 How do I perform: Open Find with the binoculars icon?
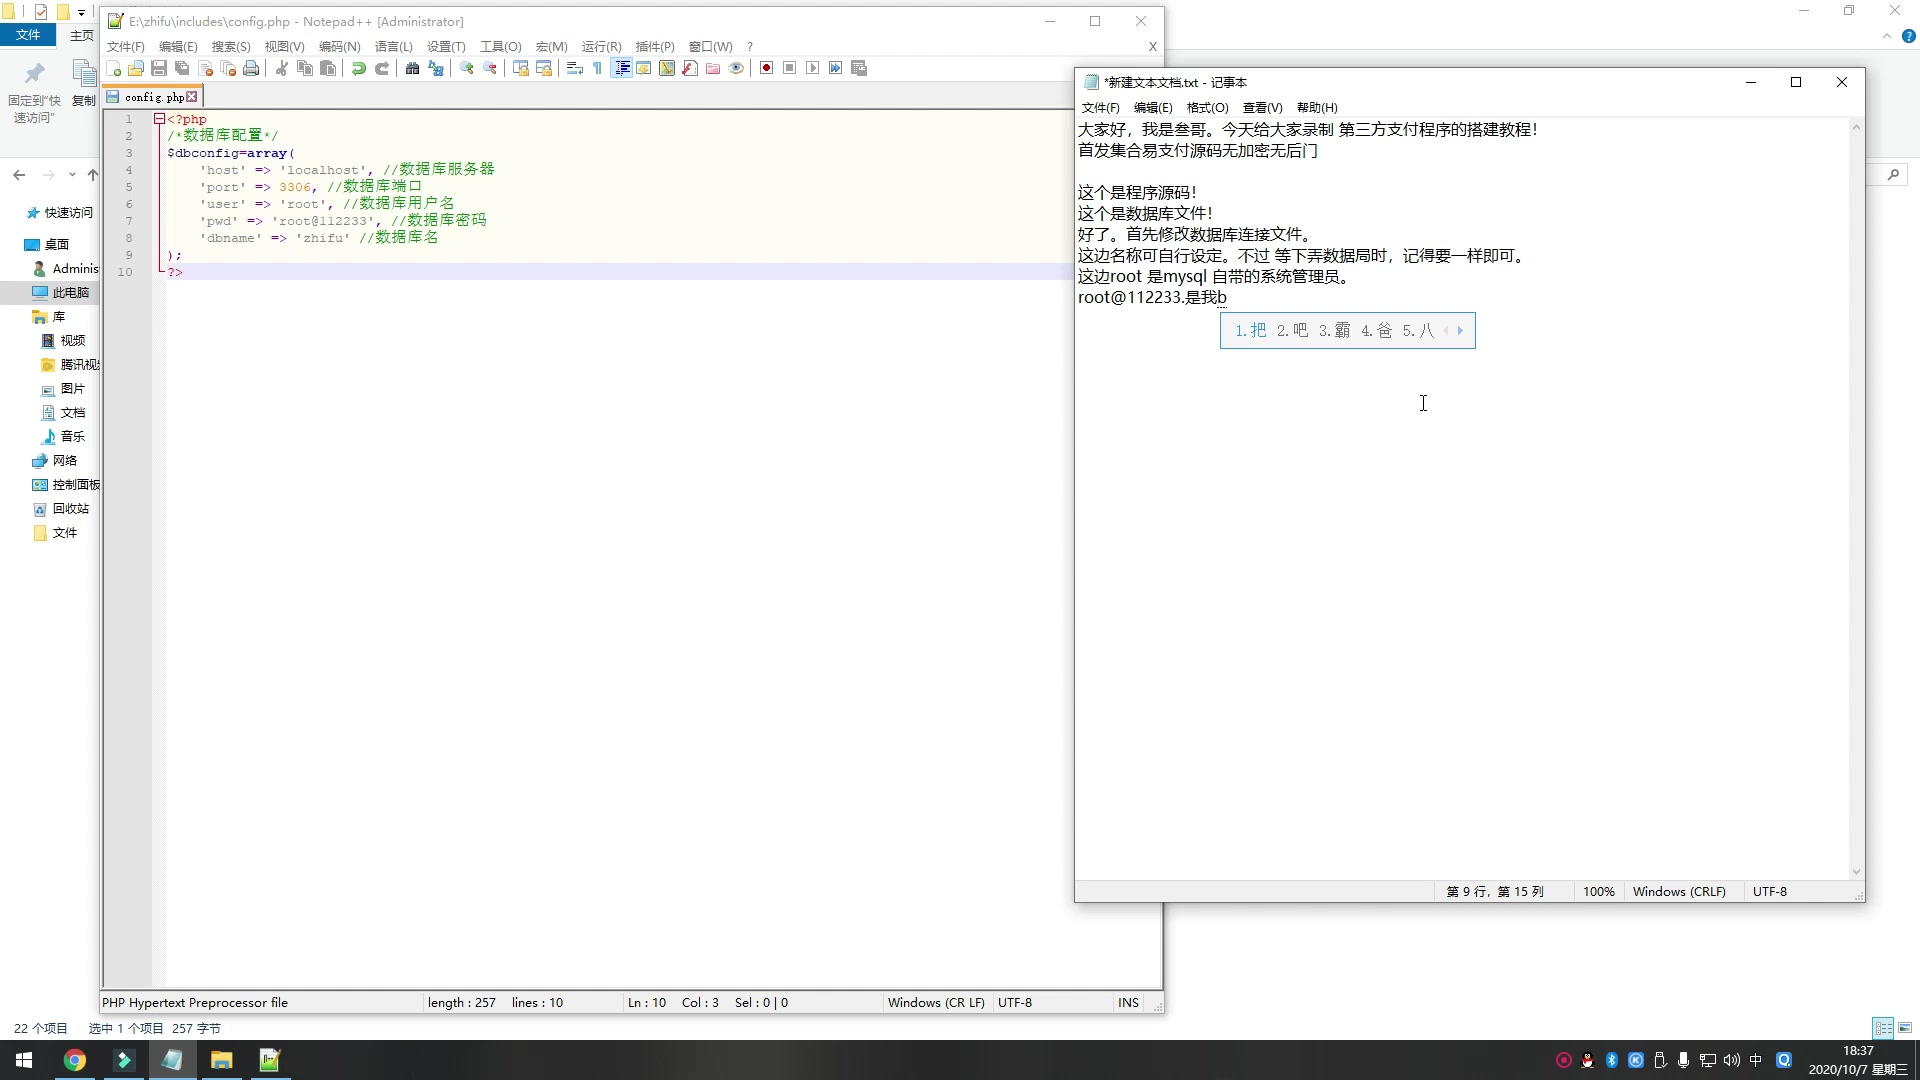click(x=412, y=68)
